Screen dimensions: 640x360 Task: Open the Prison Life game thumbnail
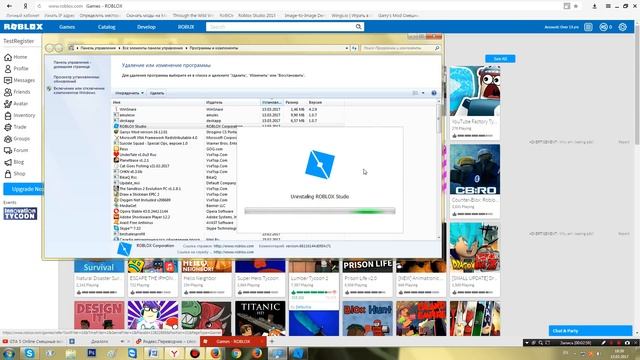pyautogui.click(x=367, y=266)
